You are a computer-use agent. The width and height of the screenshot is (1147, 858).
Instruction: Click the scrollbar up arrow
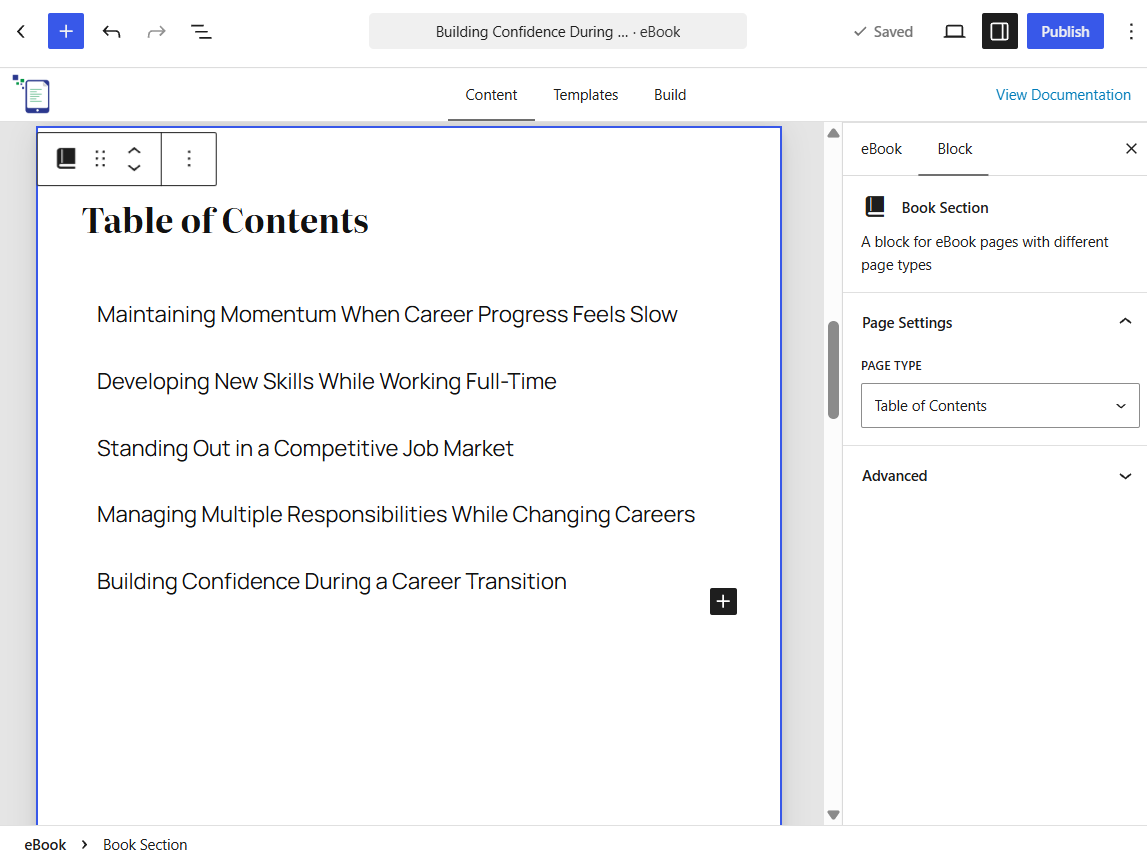coord(833,133)
